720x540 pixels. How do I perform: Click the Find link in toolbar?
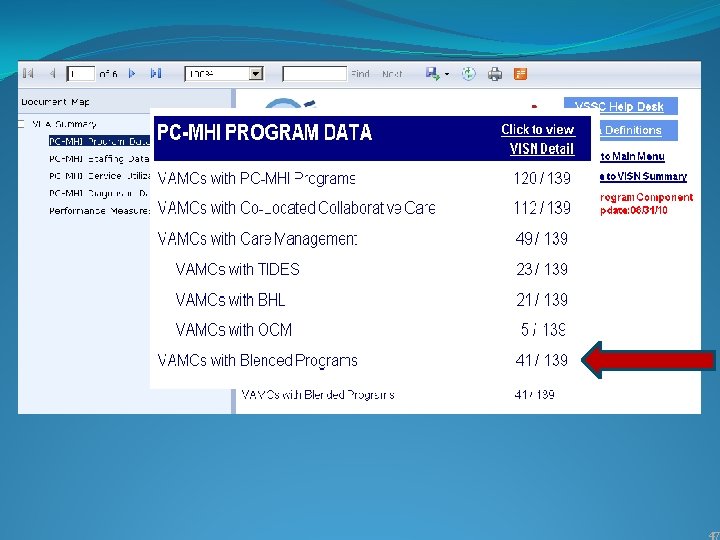pos(360,74)
